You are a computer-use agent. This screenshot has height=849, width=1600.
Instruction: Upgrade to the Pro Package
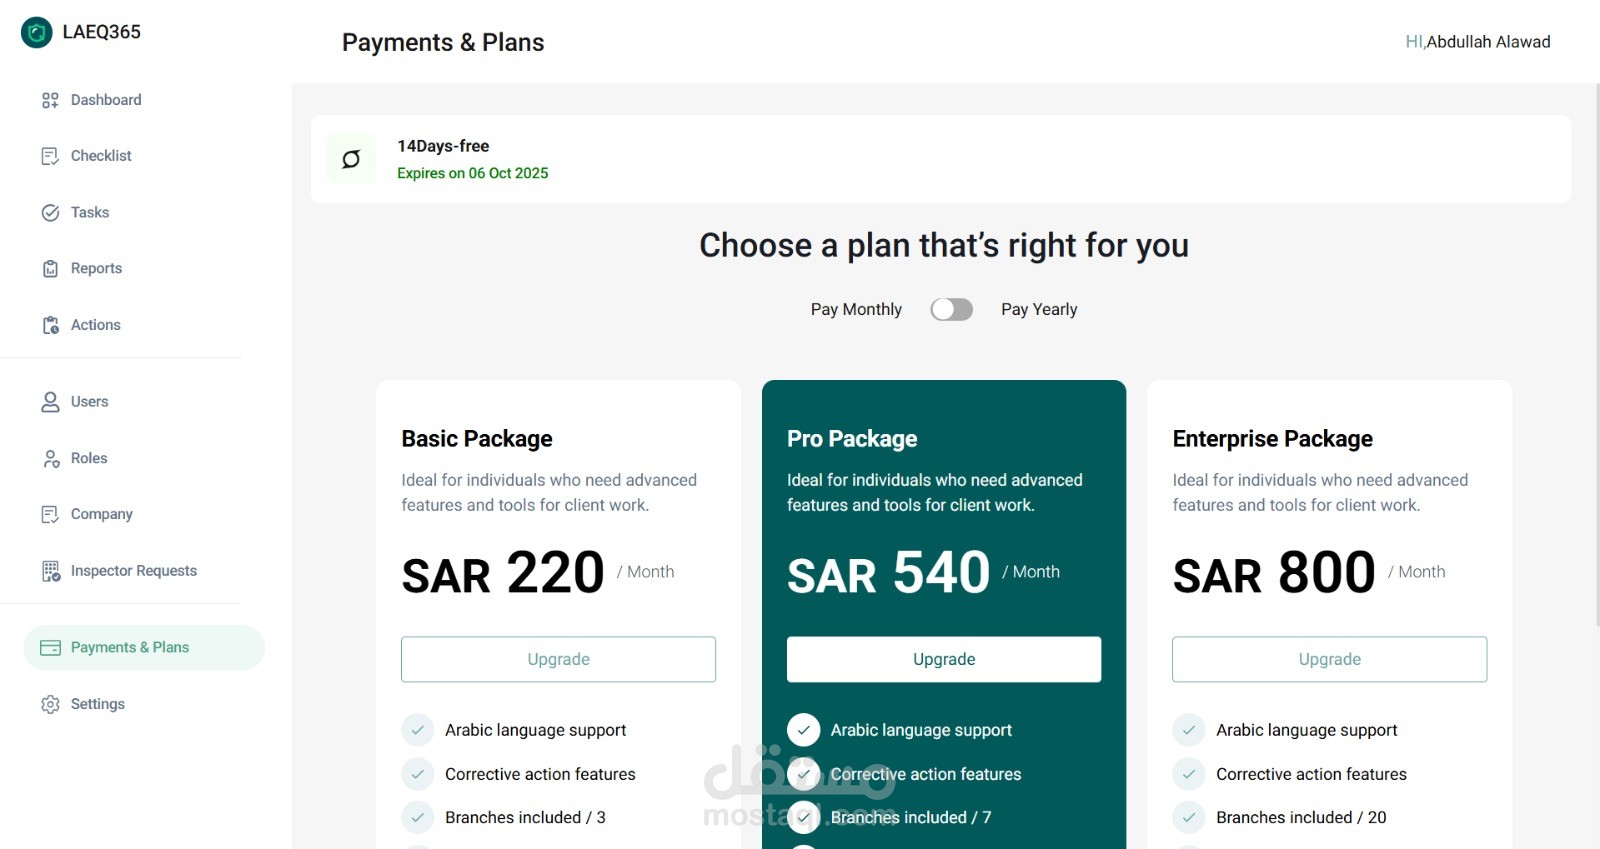(x=943, y=660)
